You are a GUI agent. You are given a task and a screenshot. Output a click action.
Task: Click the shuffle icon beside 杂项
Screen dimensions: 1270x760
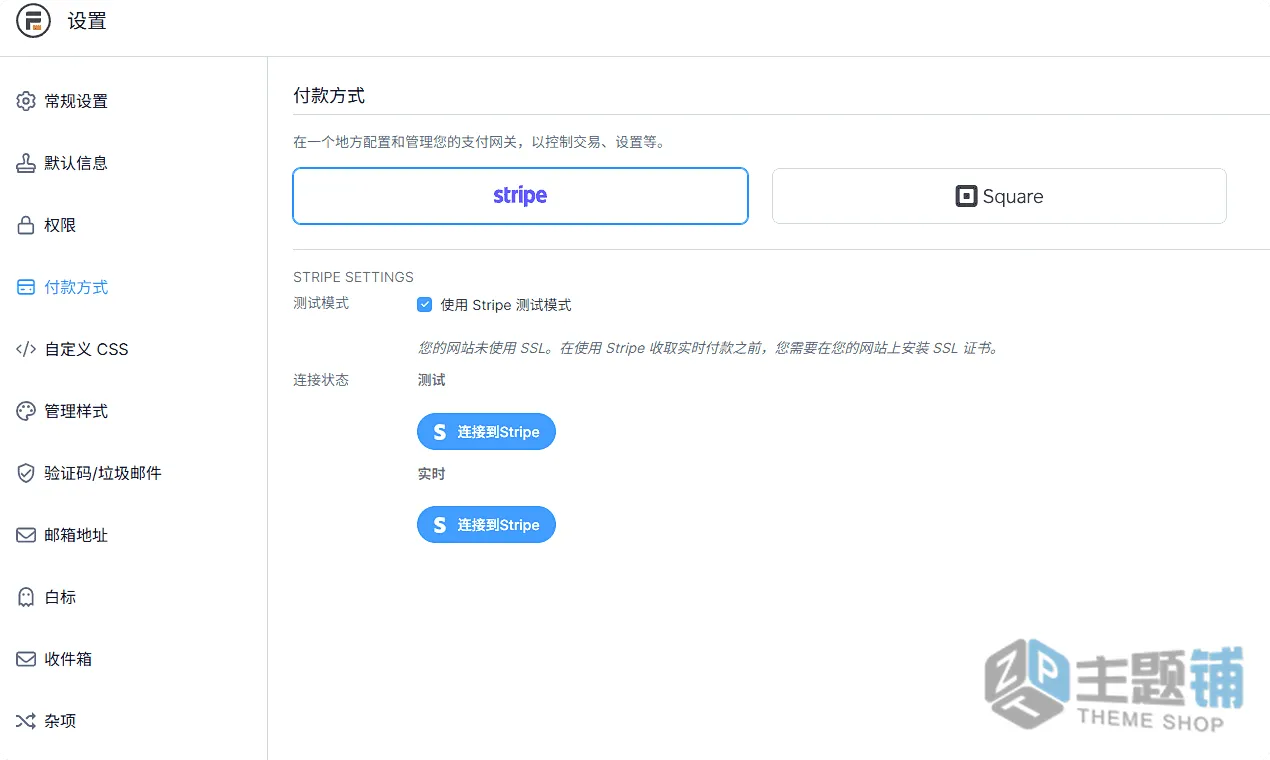(26, 721)
